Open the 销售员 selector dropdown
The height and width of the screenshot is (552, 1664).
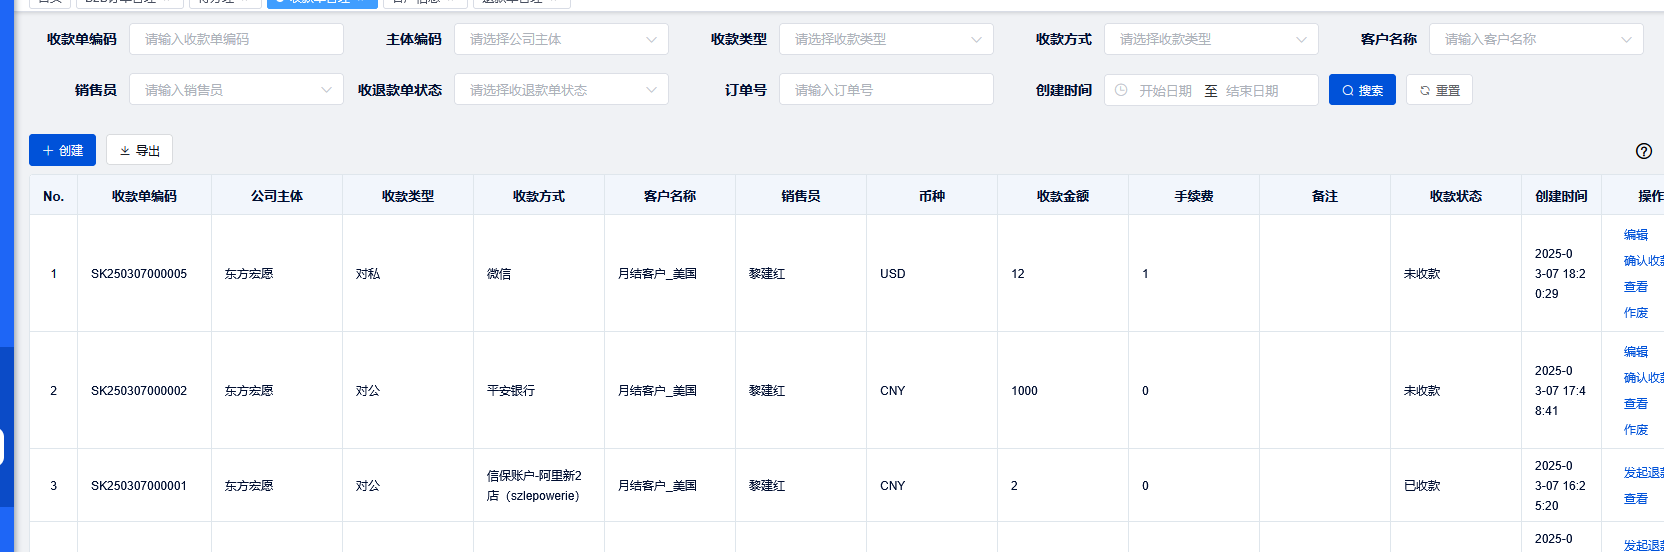coord(235,90)
